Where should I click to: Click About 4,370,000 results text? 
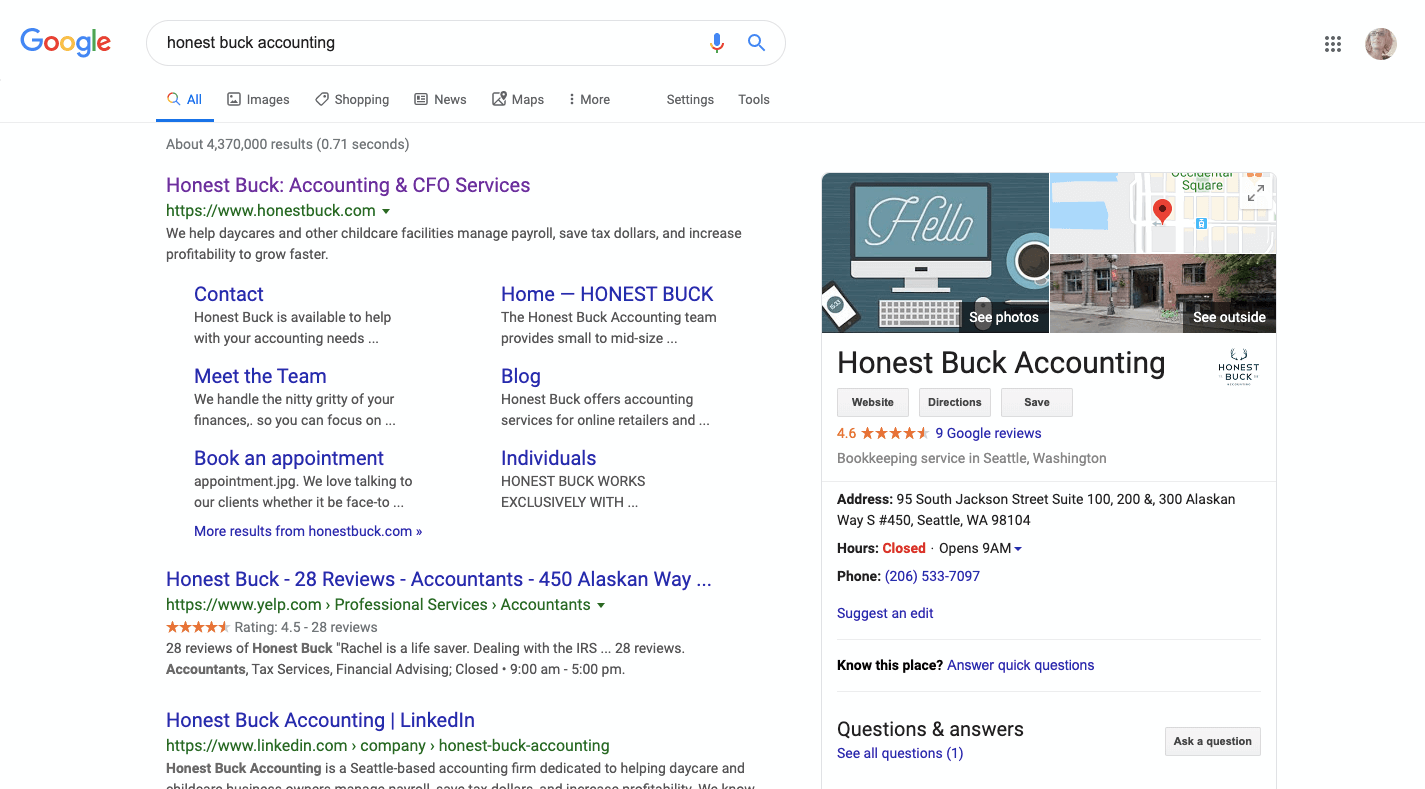coord(288,144)
